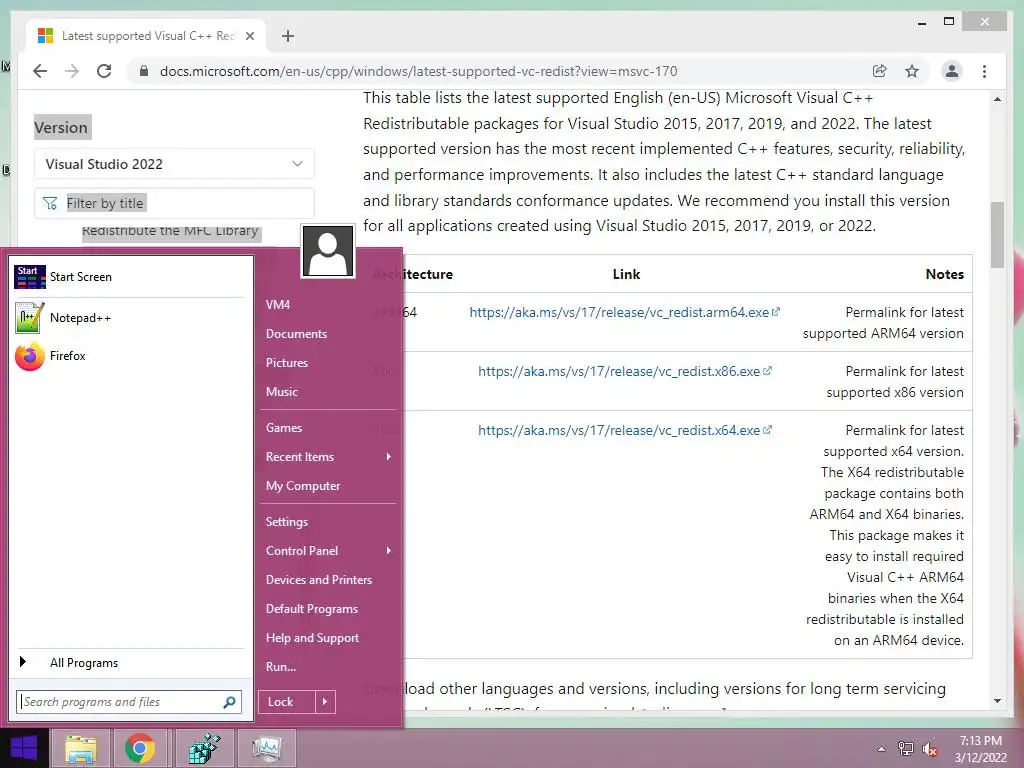Click the Lock button
The width and height of the screenshot is (1024, 768).
(287, 702)
